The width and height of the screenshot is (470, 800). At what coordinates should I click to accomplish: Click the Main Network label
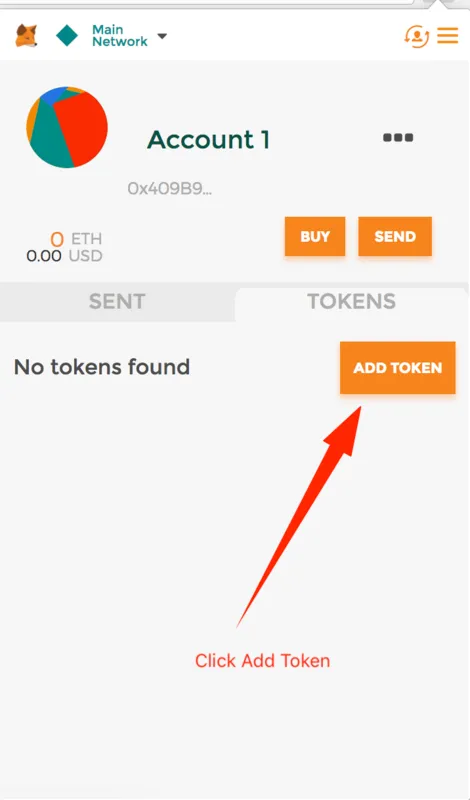point(120,36)
